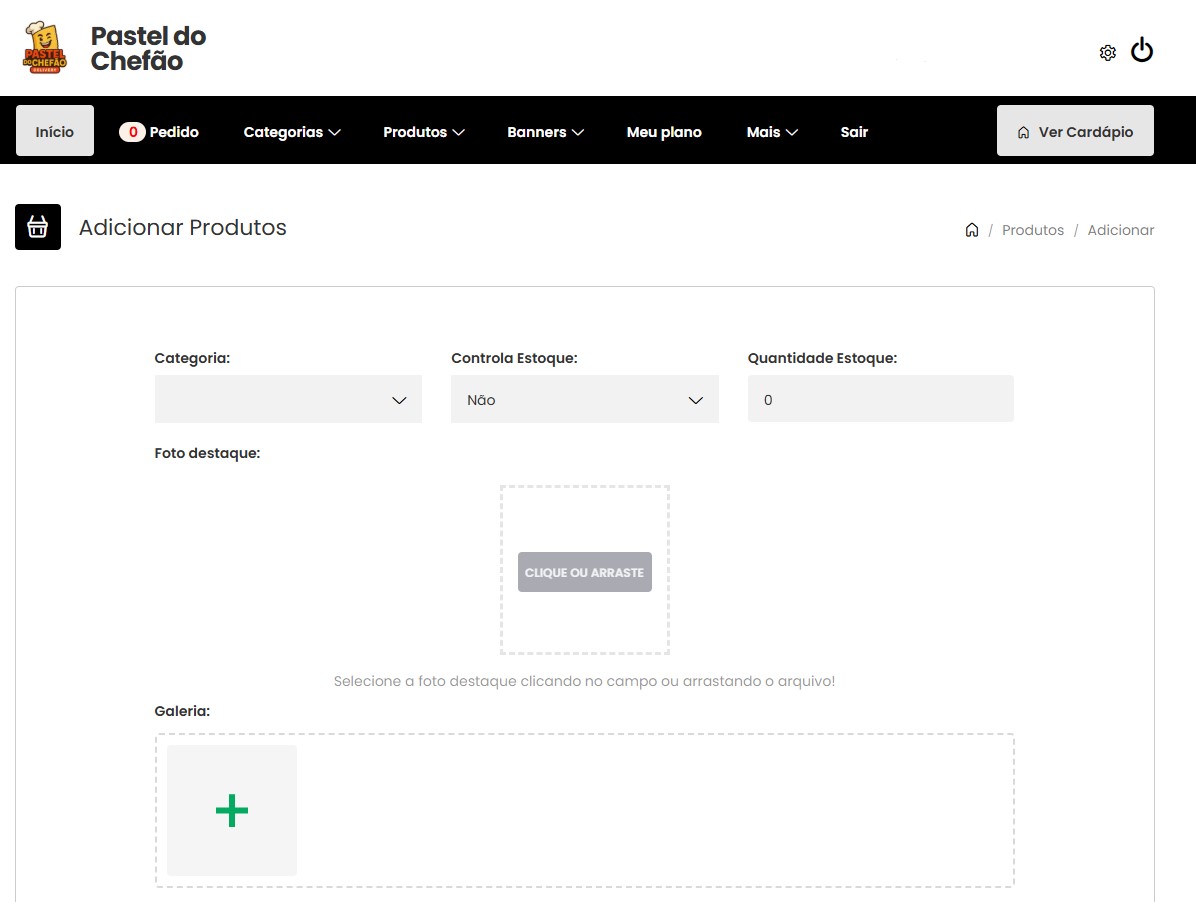Expand the Categorias navigation dropdown
The image size is (1196, 902).
(x=292, y=131)
